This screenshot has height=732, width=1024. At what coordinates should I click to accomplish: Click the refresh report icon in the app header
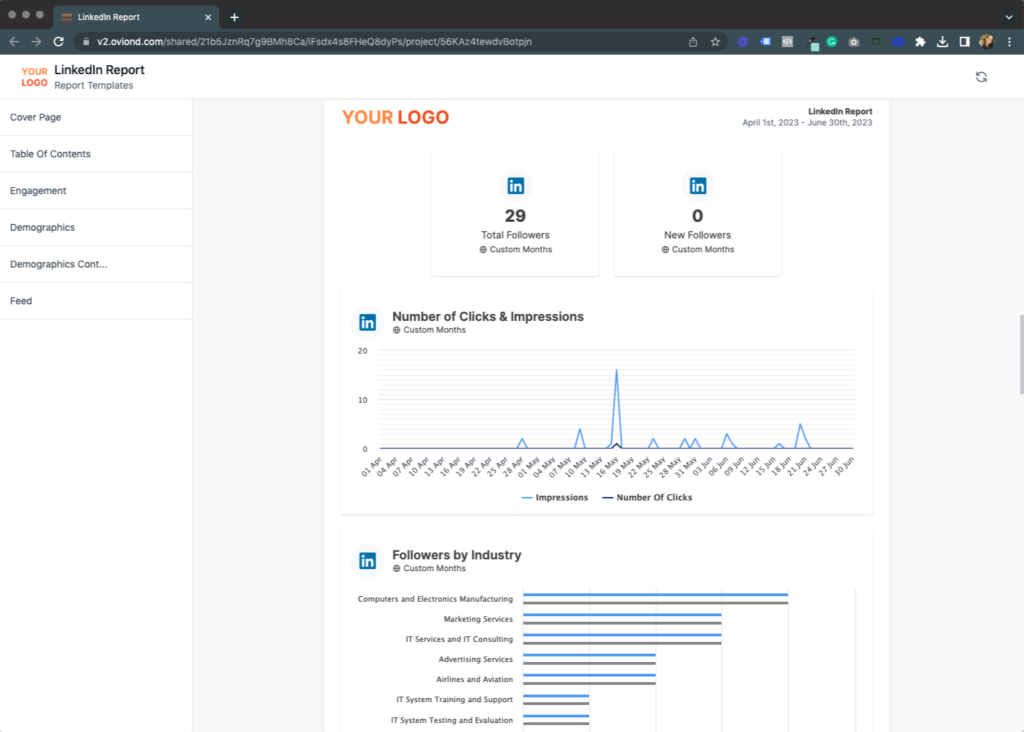(981, 77)
